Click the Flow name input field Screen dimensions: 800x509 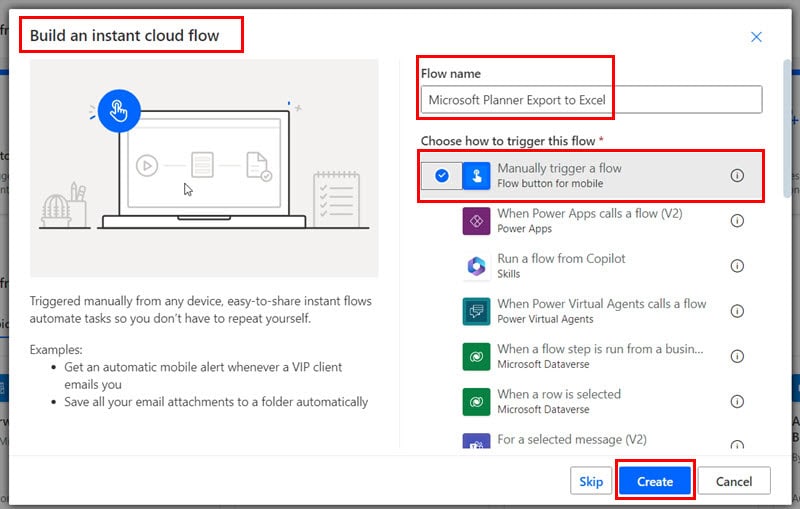(591, 99)
